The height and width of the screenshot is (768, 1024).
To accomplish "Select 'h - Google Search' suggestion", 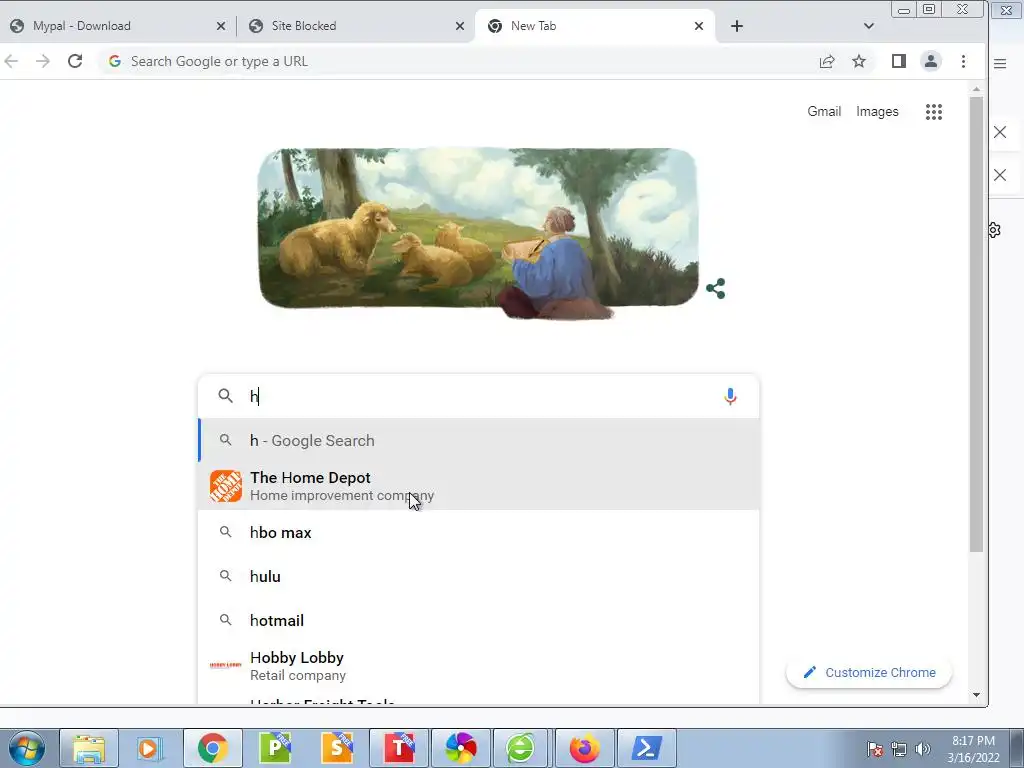I will pyautogui.click(x=479, y=441).
